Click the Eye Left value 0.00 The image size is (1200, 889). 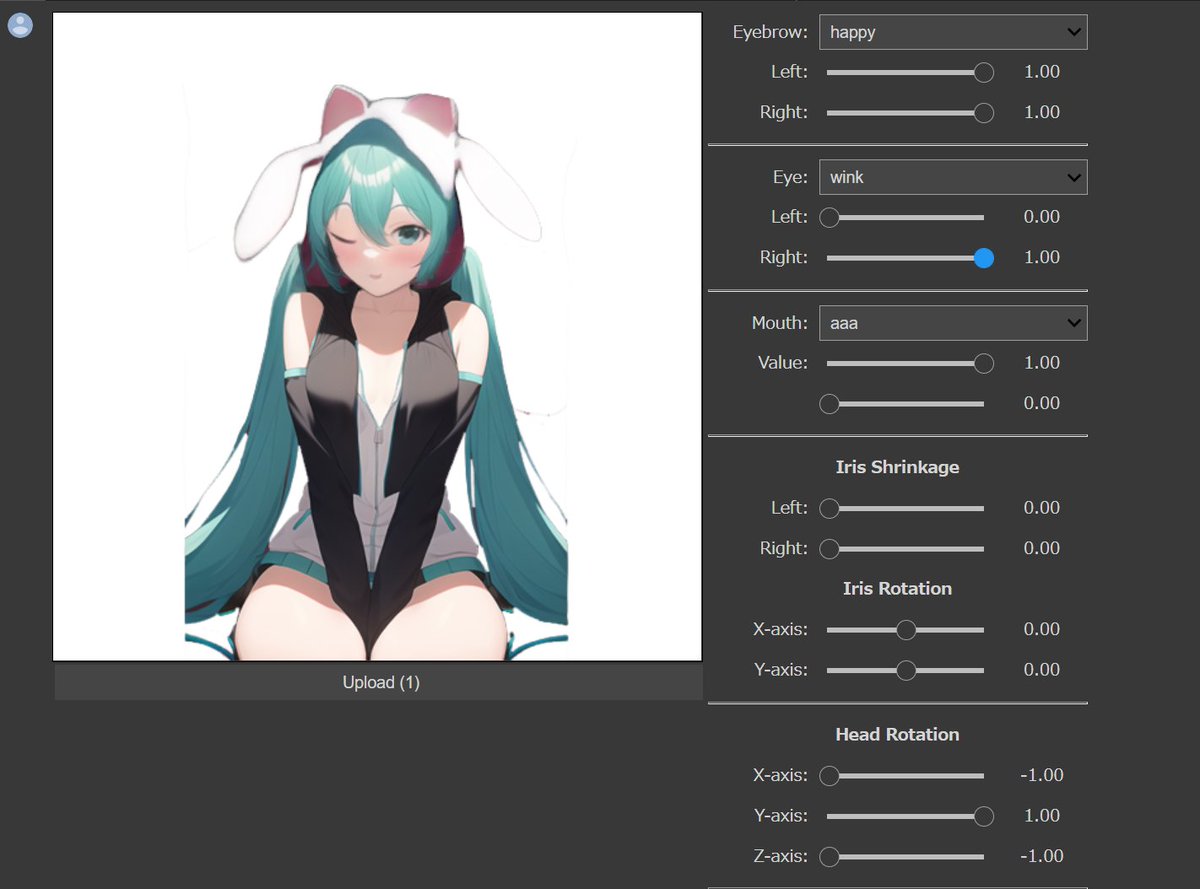pyautogui.click(x=1042, y=217)
